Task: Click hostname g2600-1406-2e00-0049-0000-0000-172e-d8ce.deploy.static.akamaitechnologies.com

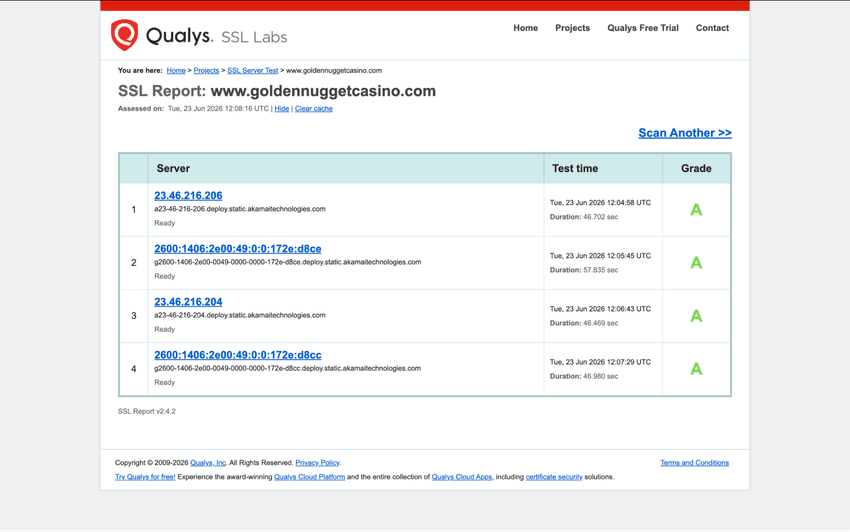Action: click(287, 262)
